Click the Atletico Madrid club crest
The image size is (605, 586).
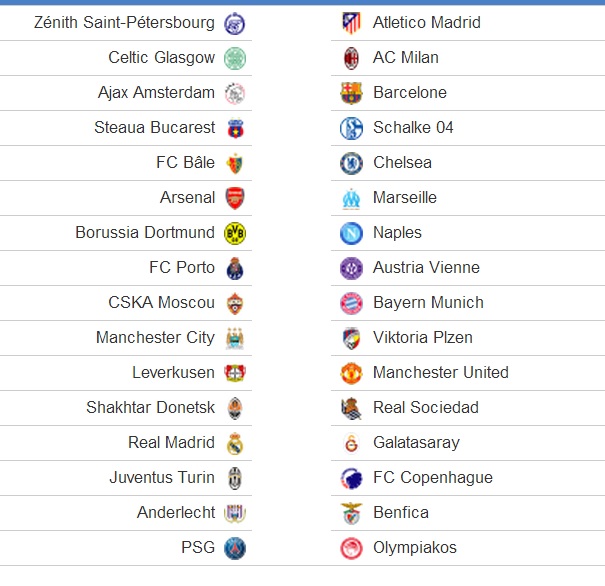351,23
